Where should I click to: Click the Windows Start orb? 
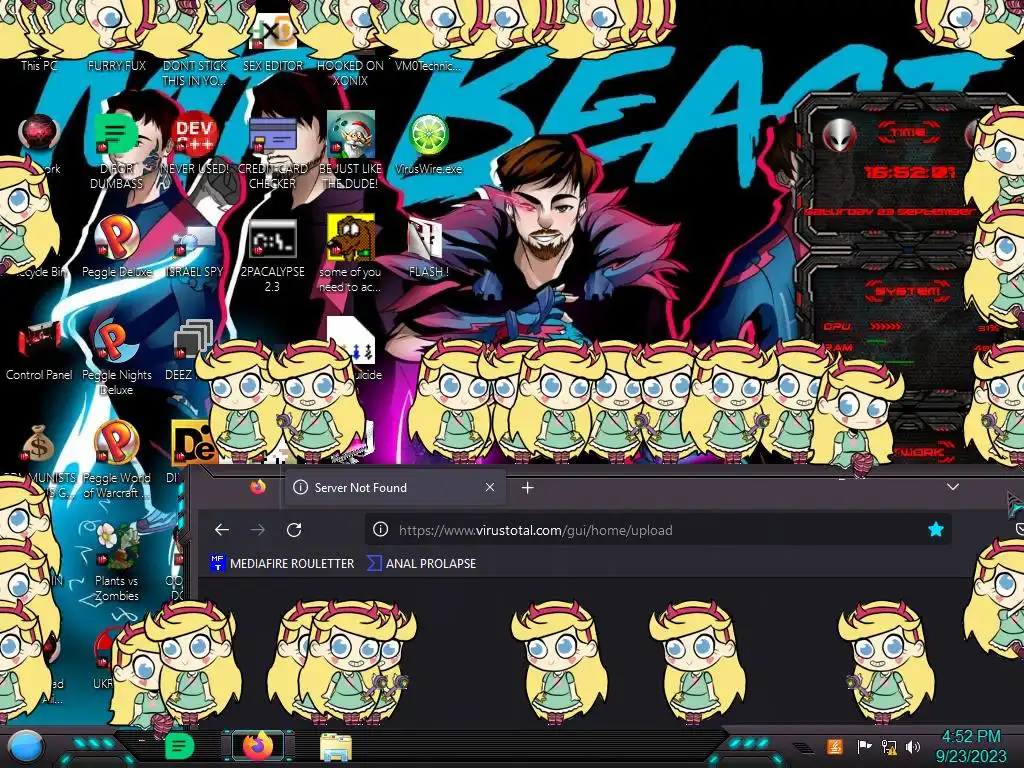click(25, 747)
